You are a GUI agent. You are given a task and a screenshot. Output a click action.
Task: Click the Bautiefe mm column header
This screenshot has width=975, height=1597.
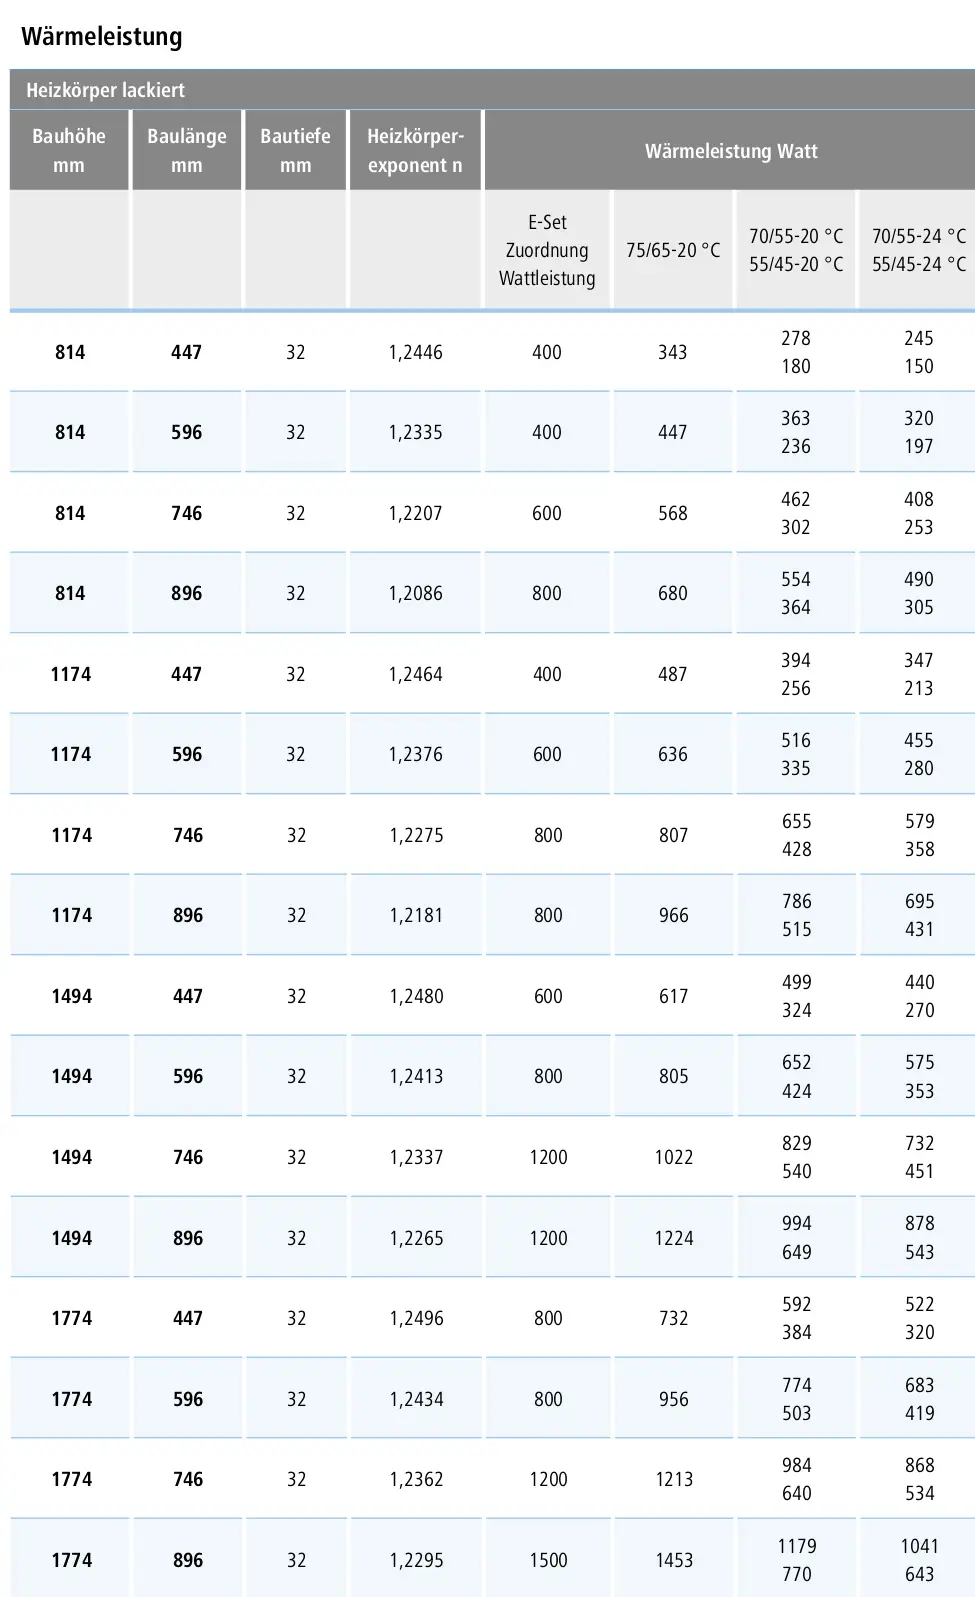(295, 150)
